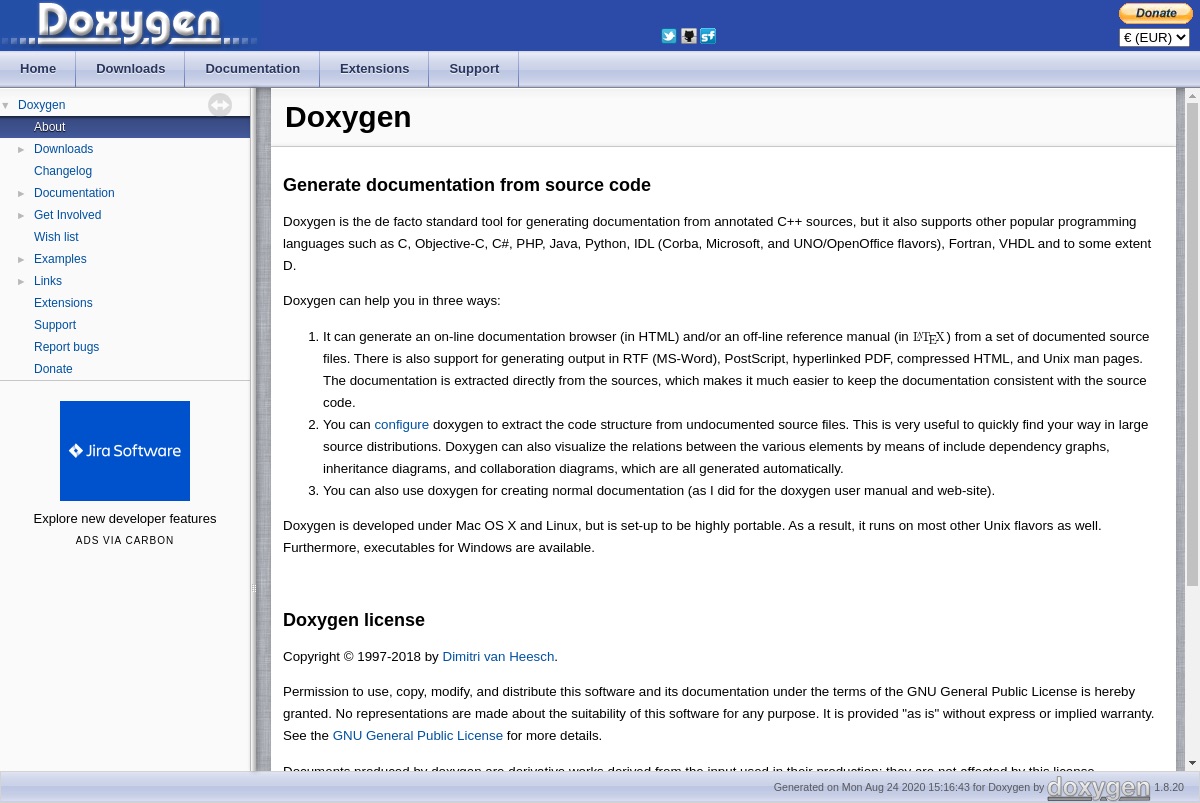The image size is (1200, 803).
Task: Open the Downloads menu tab
Action: [x=131, y=69]
